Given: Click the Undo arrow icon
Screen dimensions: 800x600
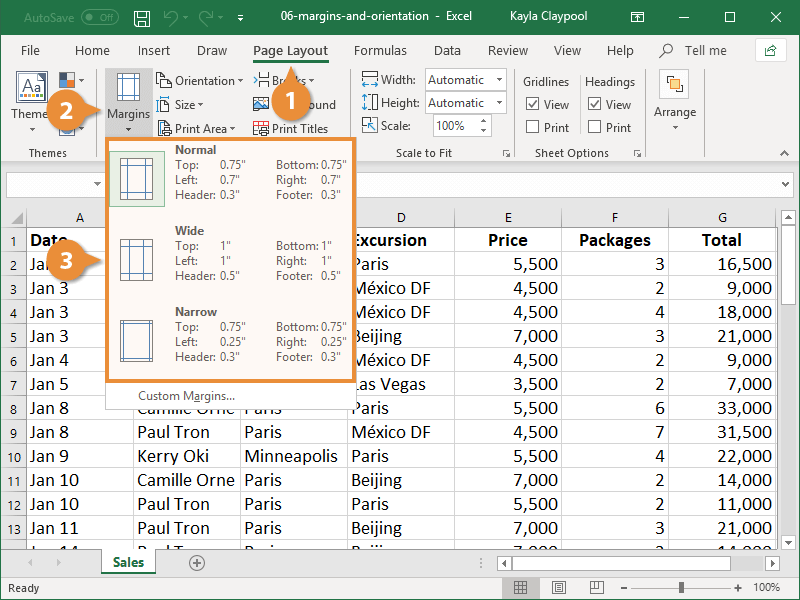Looking at the screenshot, I should pyautogui.click(x=170, y=18).
